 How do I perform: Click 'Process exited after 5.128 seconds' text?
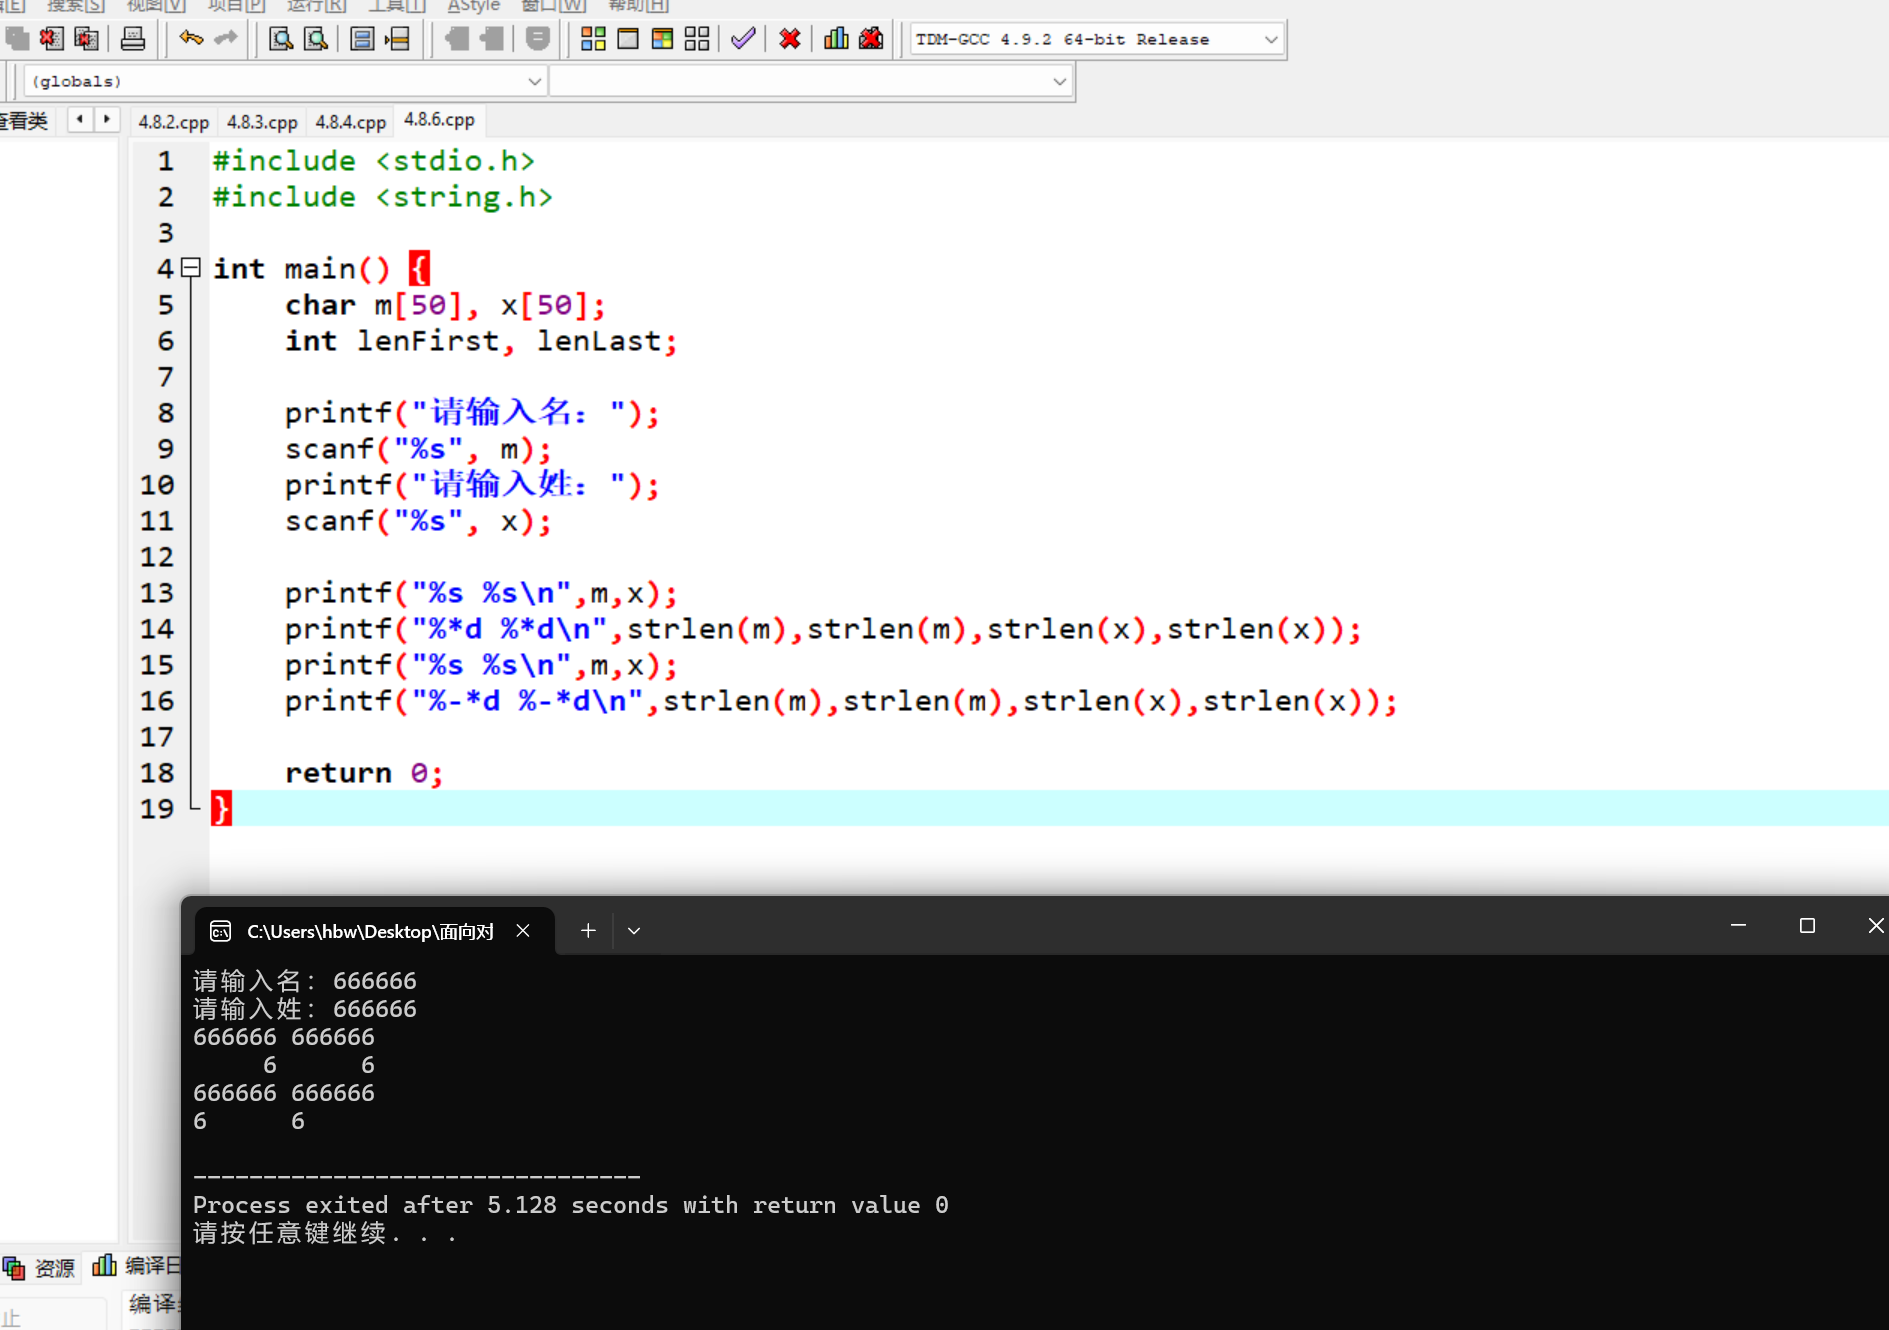[x=430, y=1205]
